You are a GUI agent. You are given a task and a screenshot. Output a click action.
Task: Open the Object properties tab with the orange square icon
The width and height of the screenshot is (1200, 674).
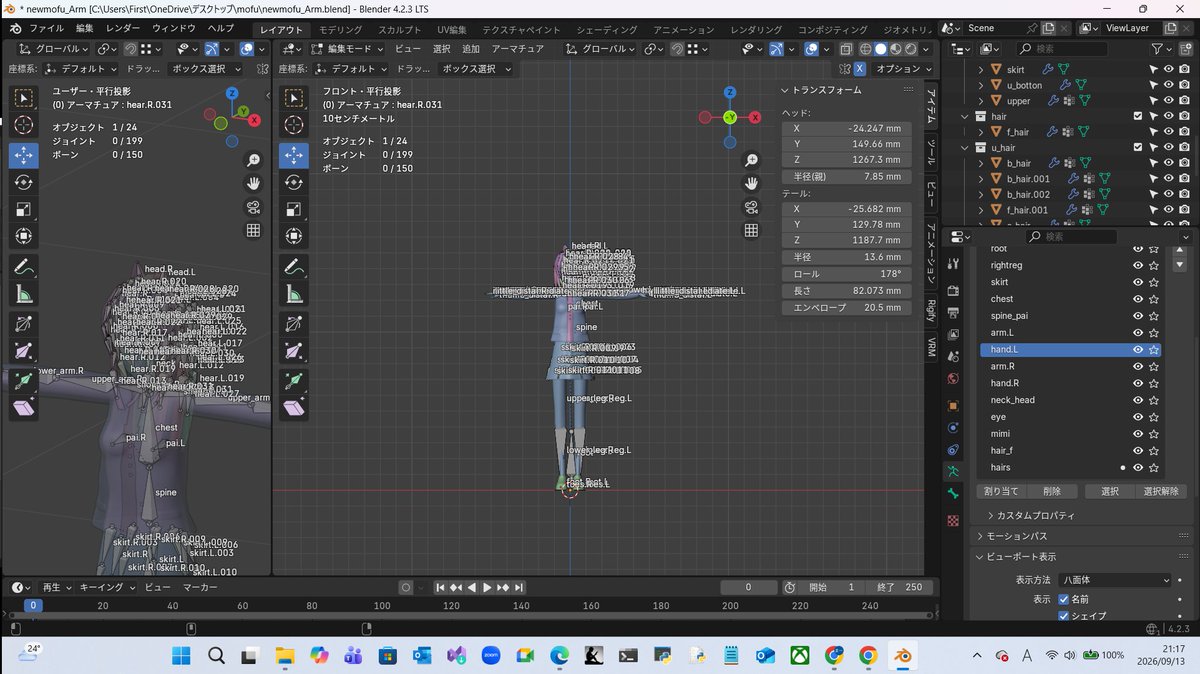(x=953, y=405)
